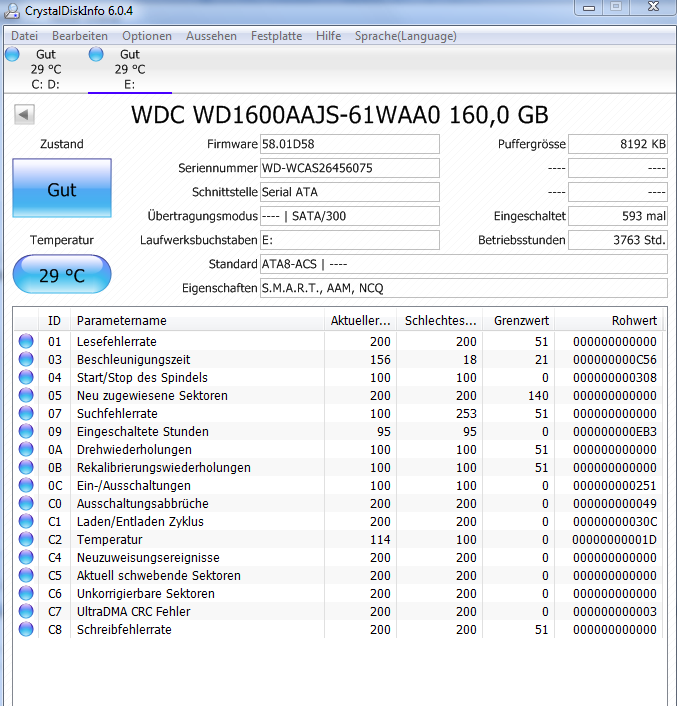Click the Seriennummer field WD-WCAS26456075
Image resolution: width=677 pixels, height=706 pixels.
350,168
